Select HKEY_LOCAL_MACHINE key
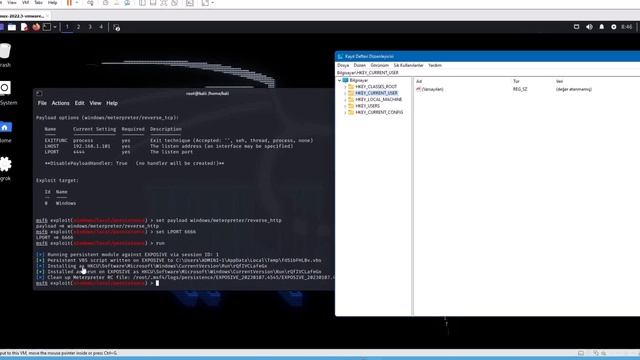Viewport: 640px width, 360px height. [x=378, y=100]
